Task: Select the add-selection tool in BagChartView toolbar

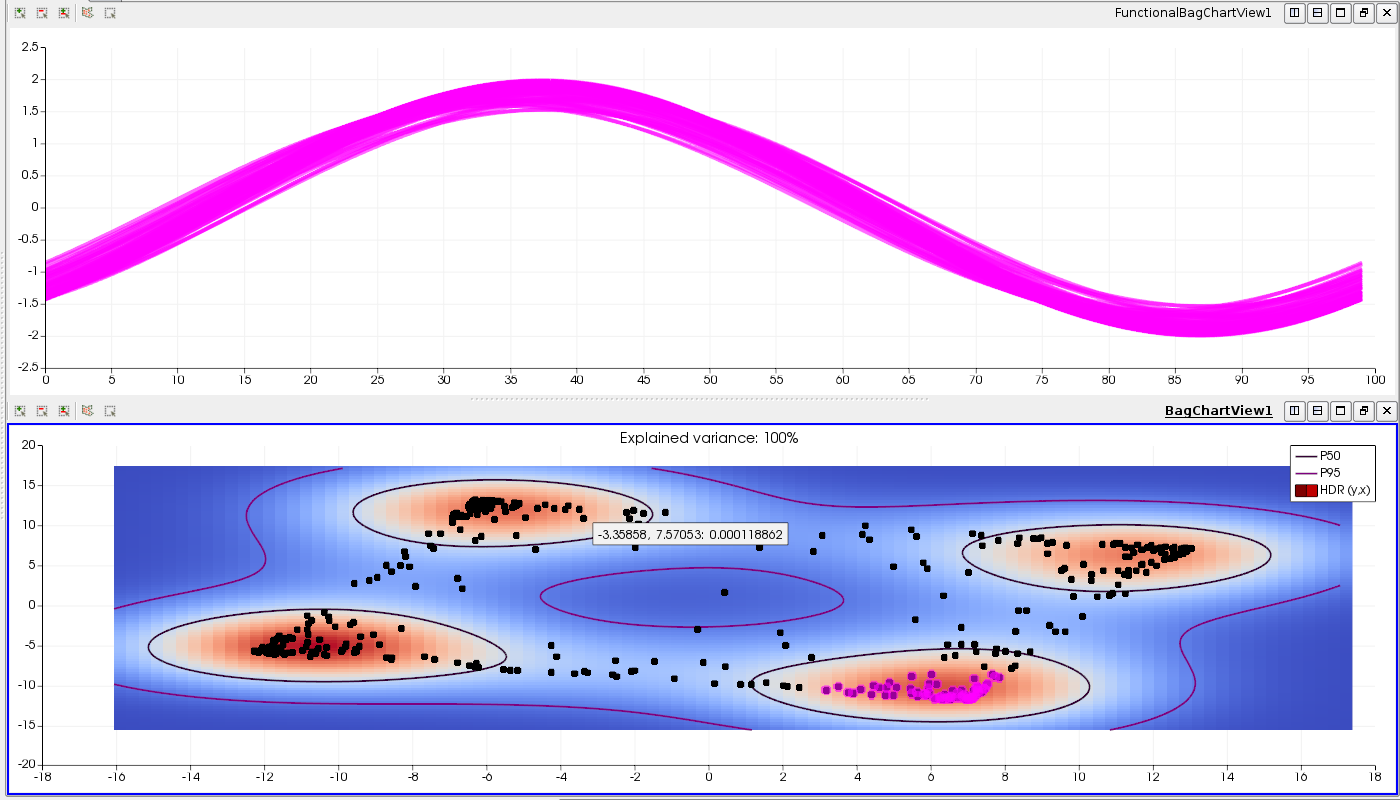Action: click(18, 410)
